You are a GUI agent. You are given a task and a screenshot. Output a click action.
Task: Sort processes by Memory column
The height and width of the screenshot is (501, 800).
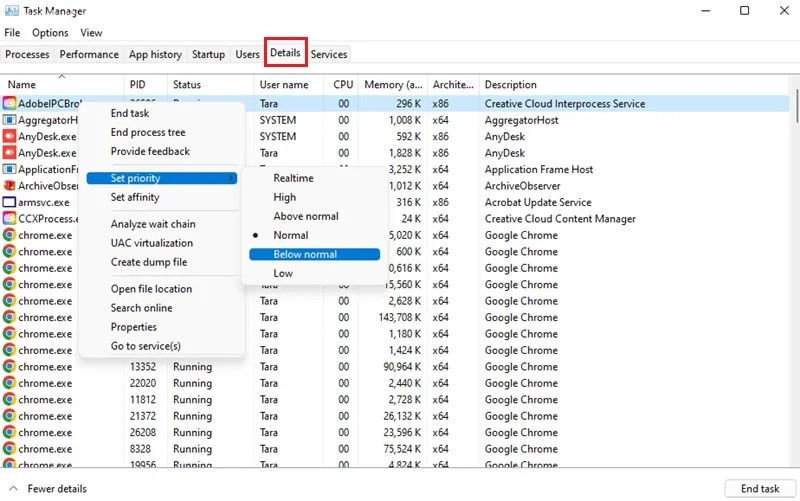point(392,85)
